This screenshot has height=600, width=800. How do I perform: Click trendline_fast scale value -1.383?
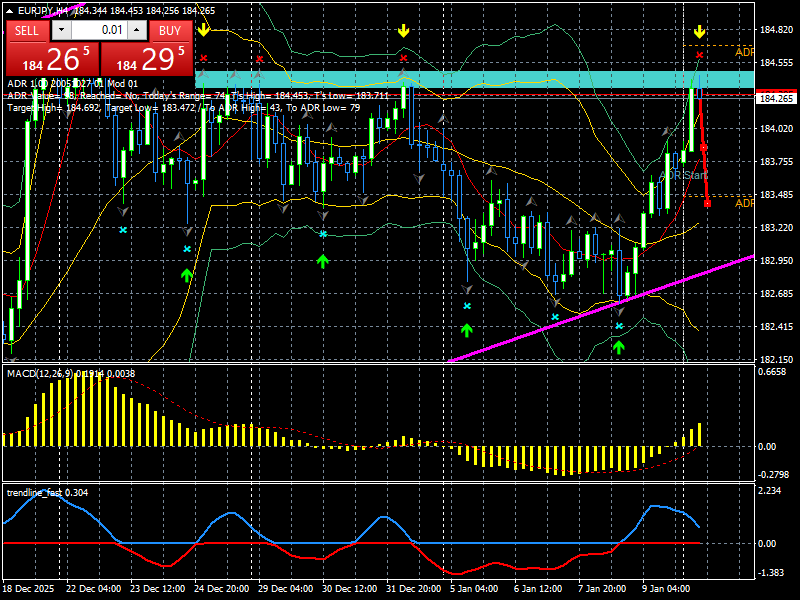[x=771, y=573]
